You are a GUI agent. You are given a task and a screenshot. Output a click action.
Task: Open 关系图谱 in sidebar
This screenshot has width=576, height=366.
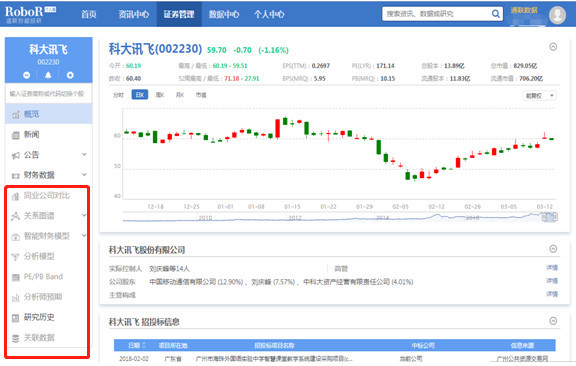[48, 216]
